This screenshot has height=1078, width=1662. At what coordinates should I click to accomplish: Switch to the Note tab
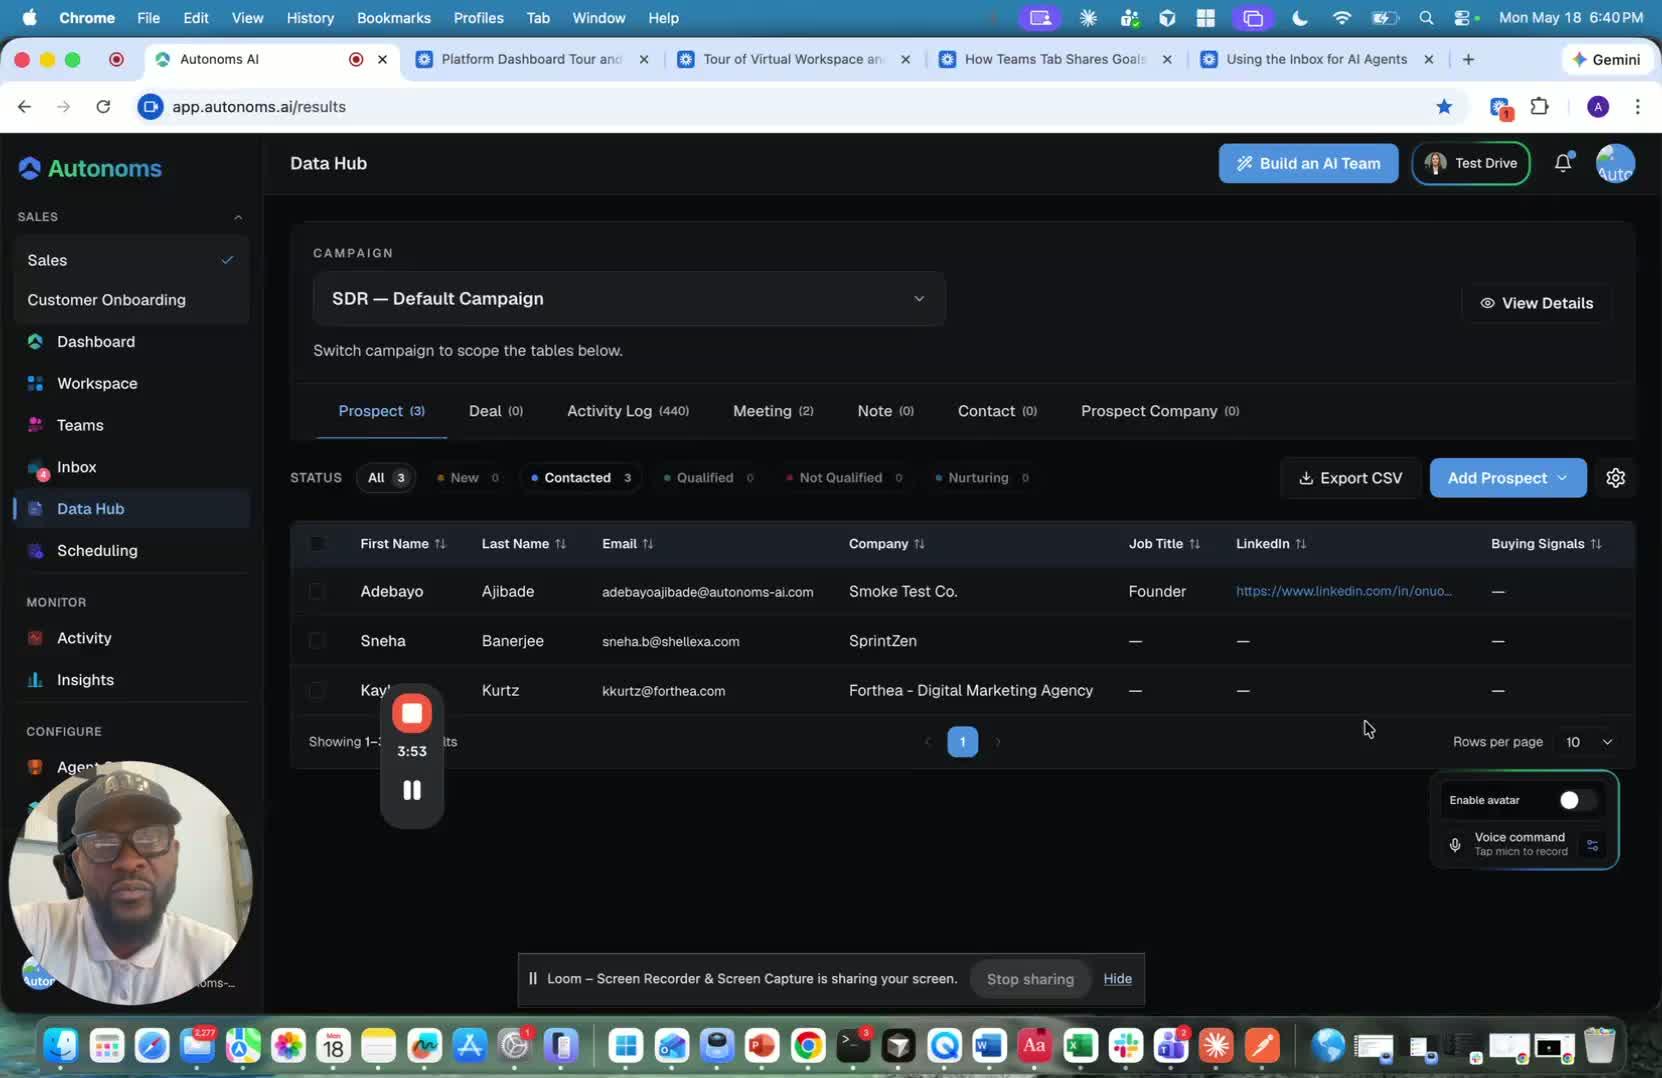pos(886,411)
